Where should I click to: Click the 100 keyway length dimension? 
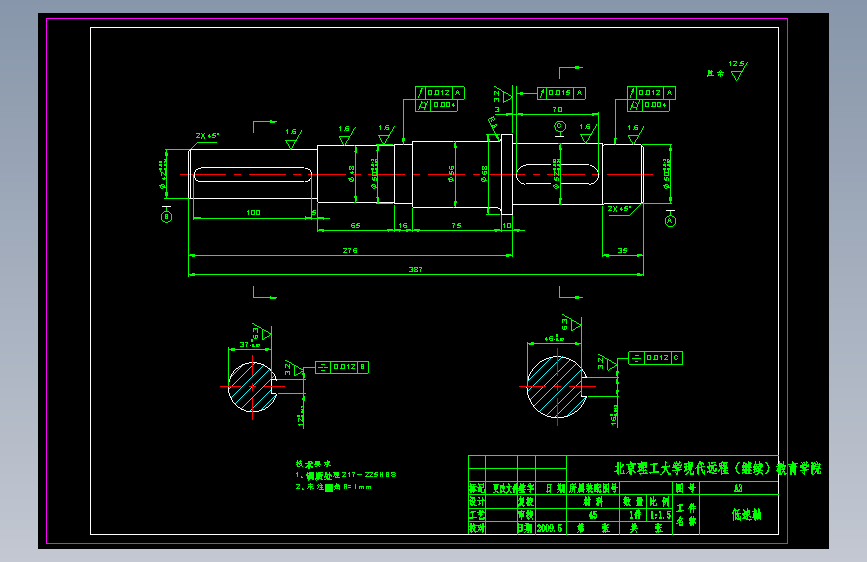253,212
